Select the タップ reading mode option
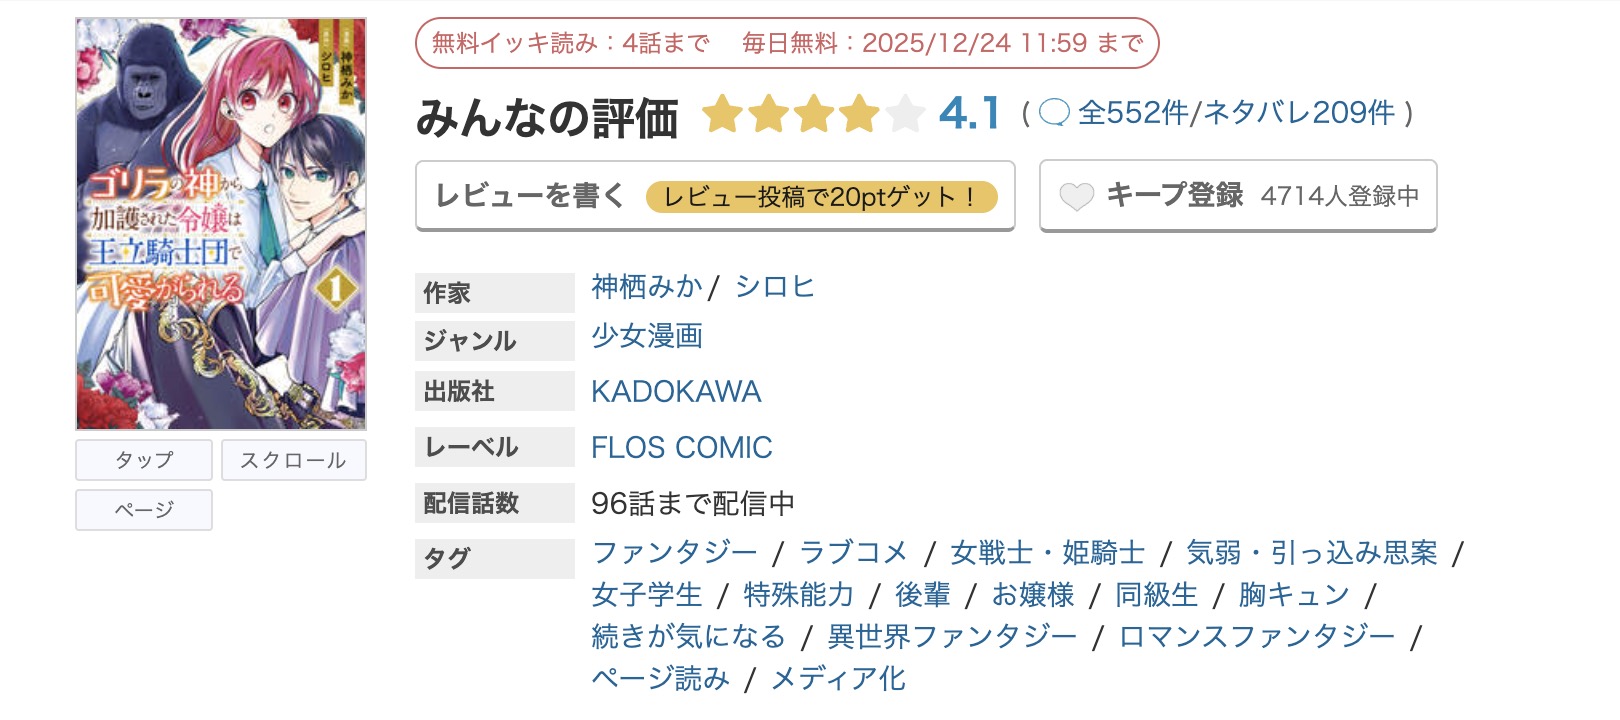 [x=143, y=460]
